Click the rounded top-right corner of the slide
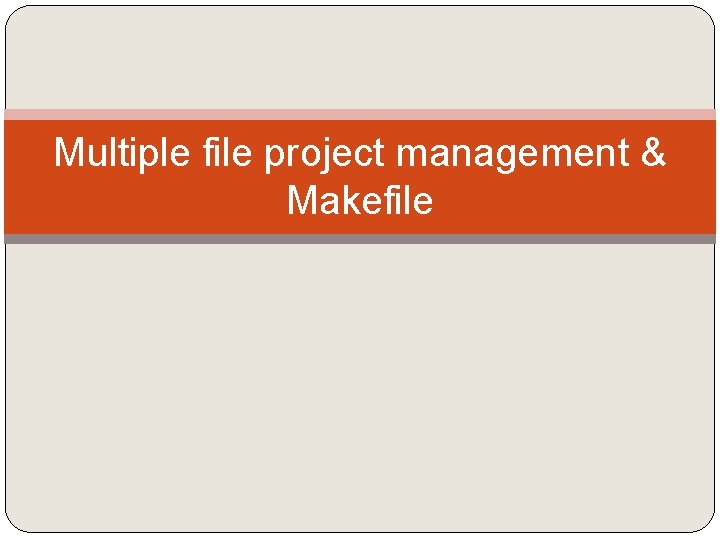 click(706, 14)
